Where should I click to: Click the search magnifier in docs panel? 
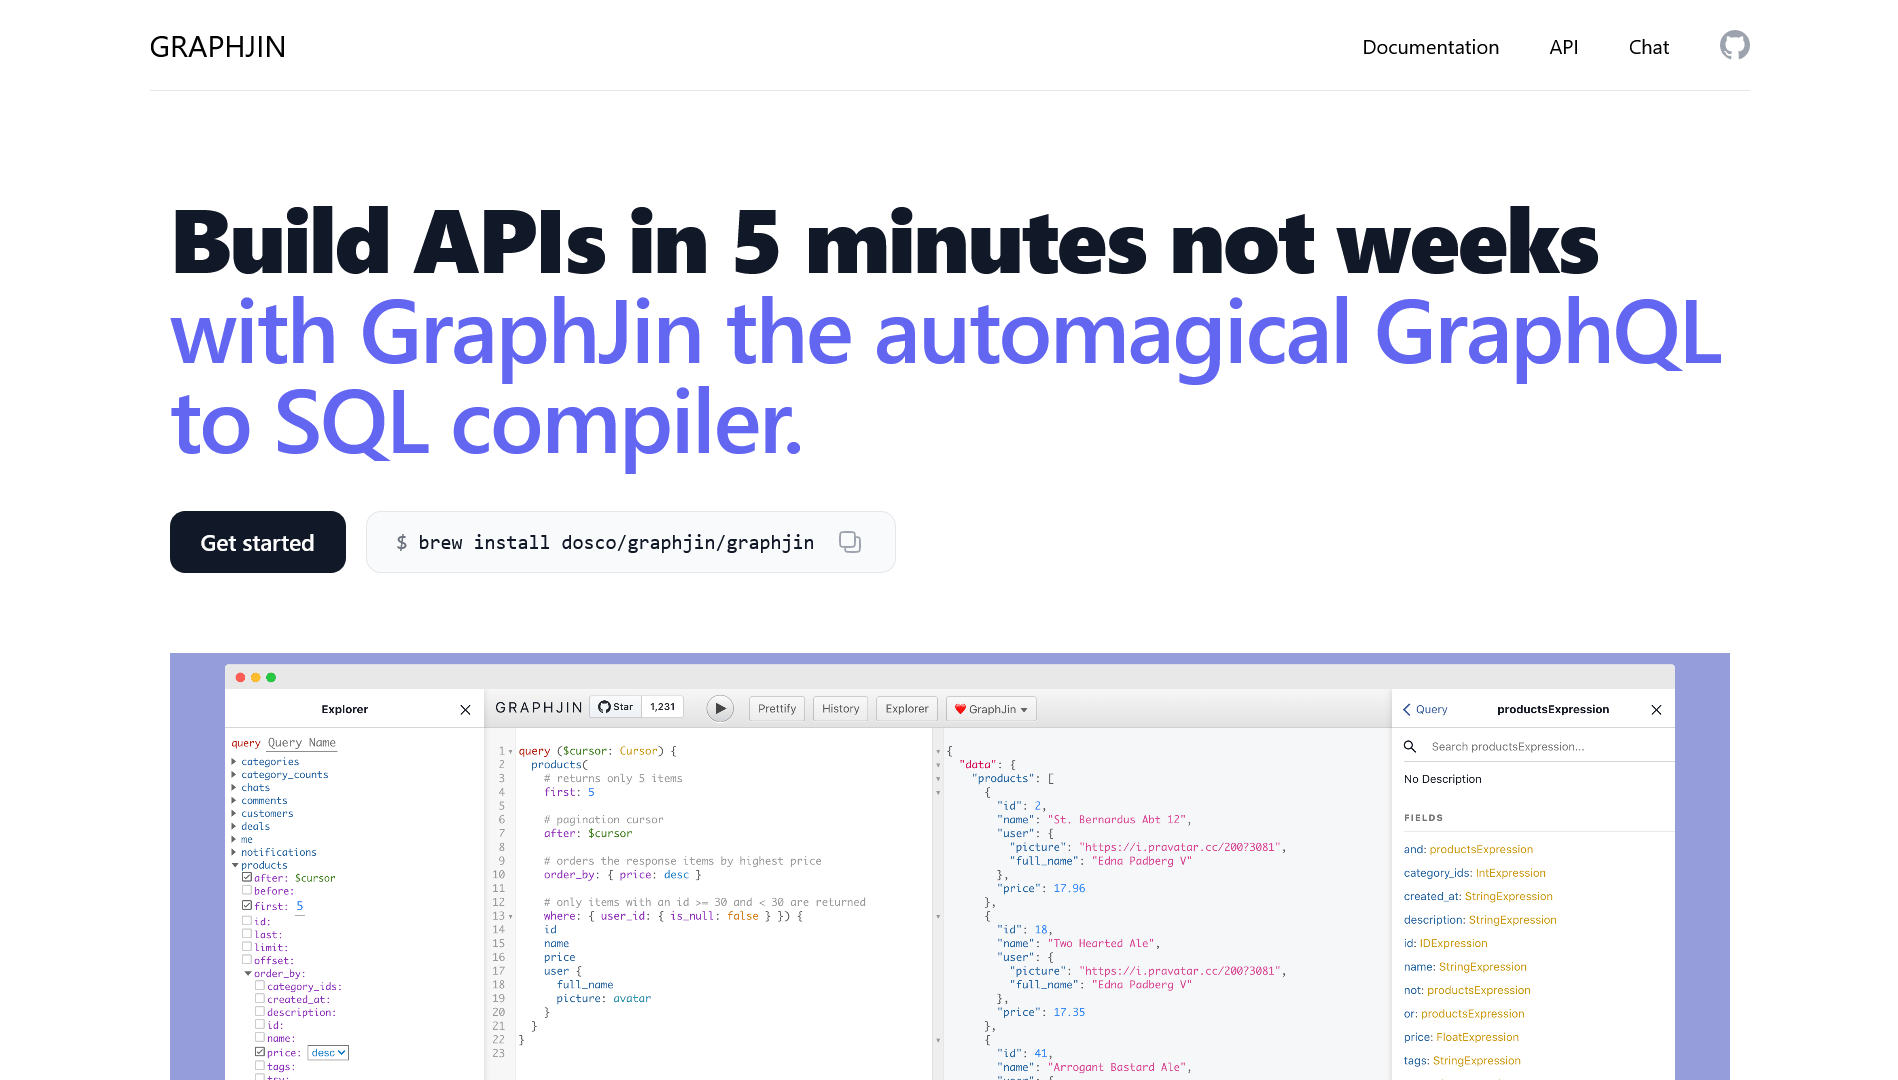[1410, 747]
